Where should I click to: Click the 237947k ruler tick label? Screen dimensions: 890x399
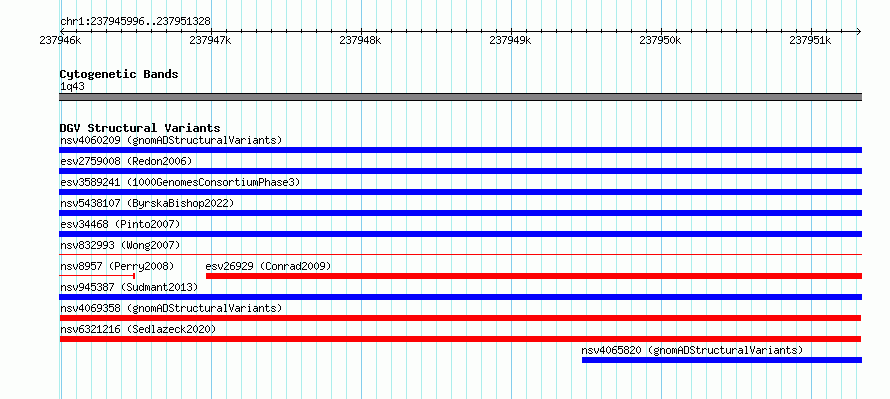click(210, 41)
